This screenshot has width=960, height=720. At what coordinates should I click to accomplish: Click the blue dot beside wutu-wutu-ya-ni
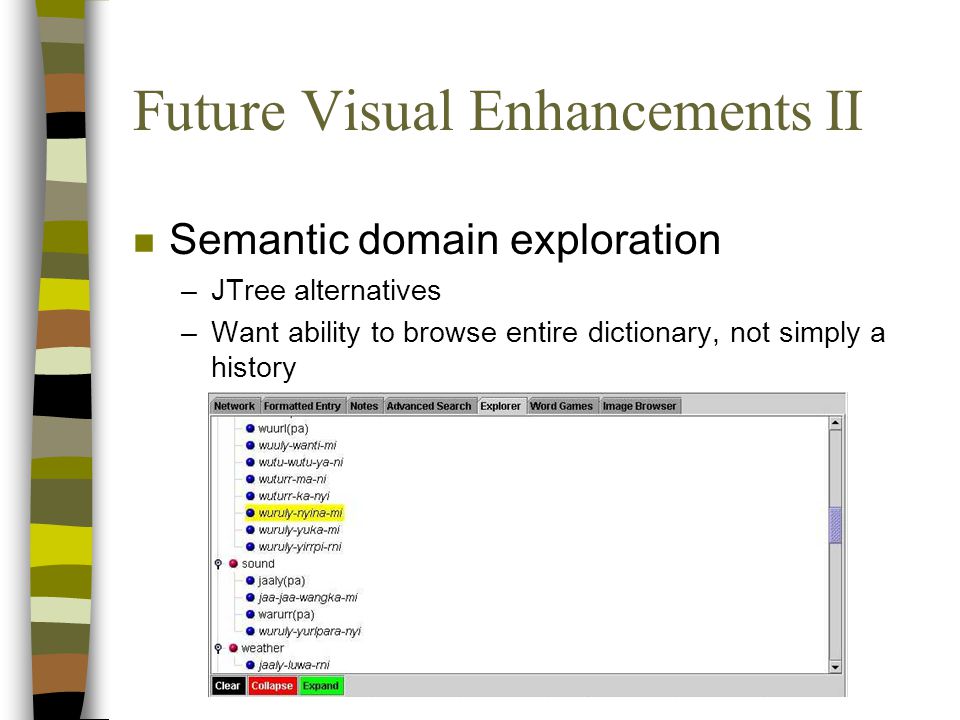pos(250,462)
